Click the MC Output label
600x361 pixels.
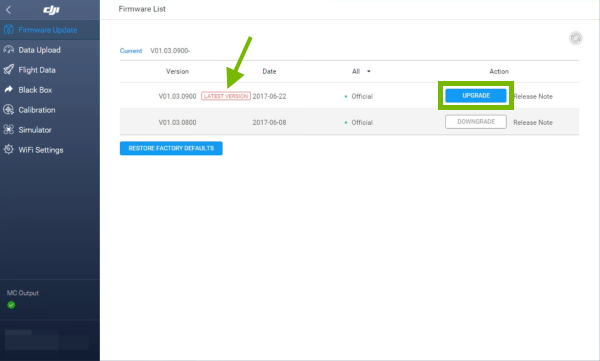pos(23,293)
